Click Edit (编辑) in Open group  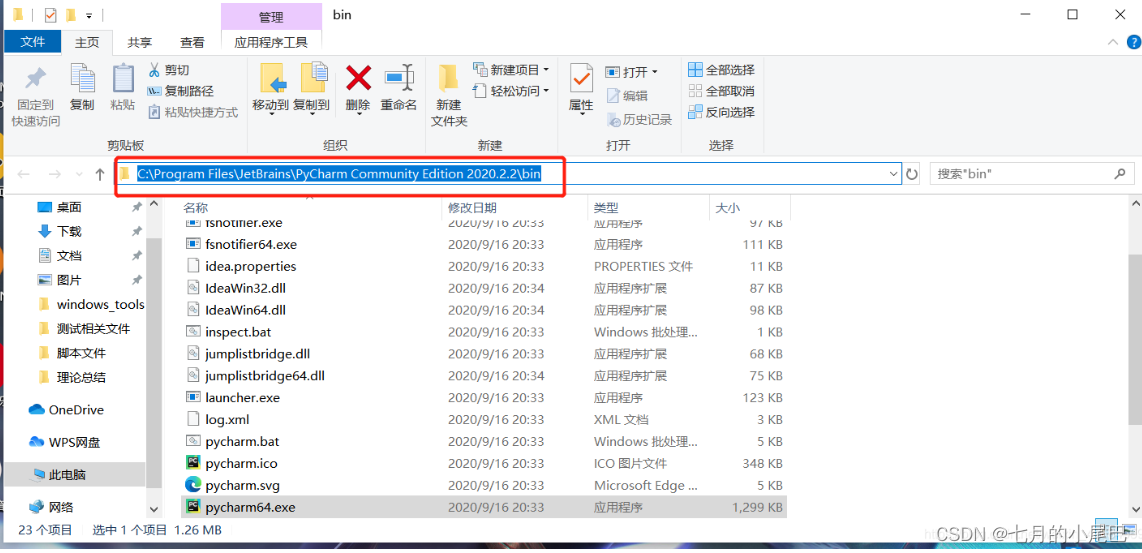pos(626,95)
